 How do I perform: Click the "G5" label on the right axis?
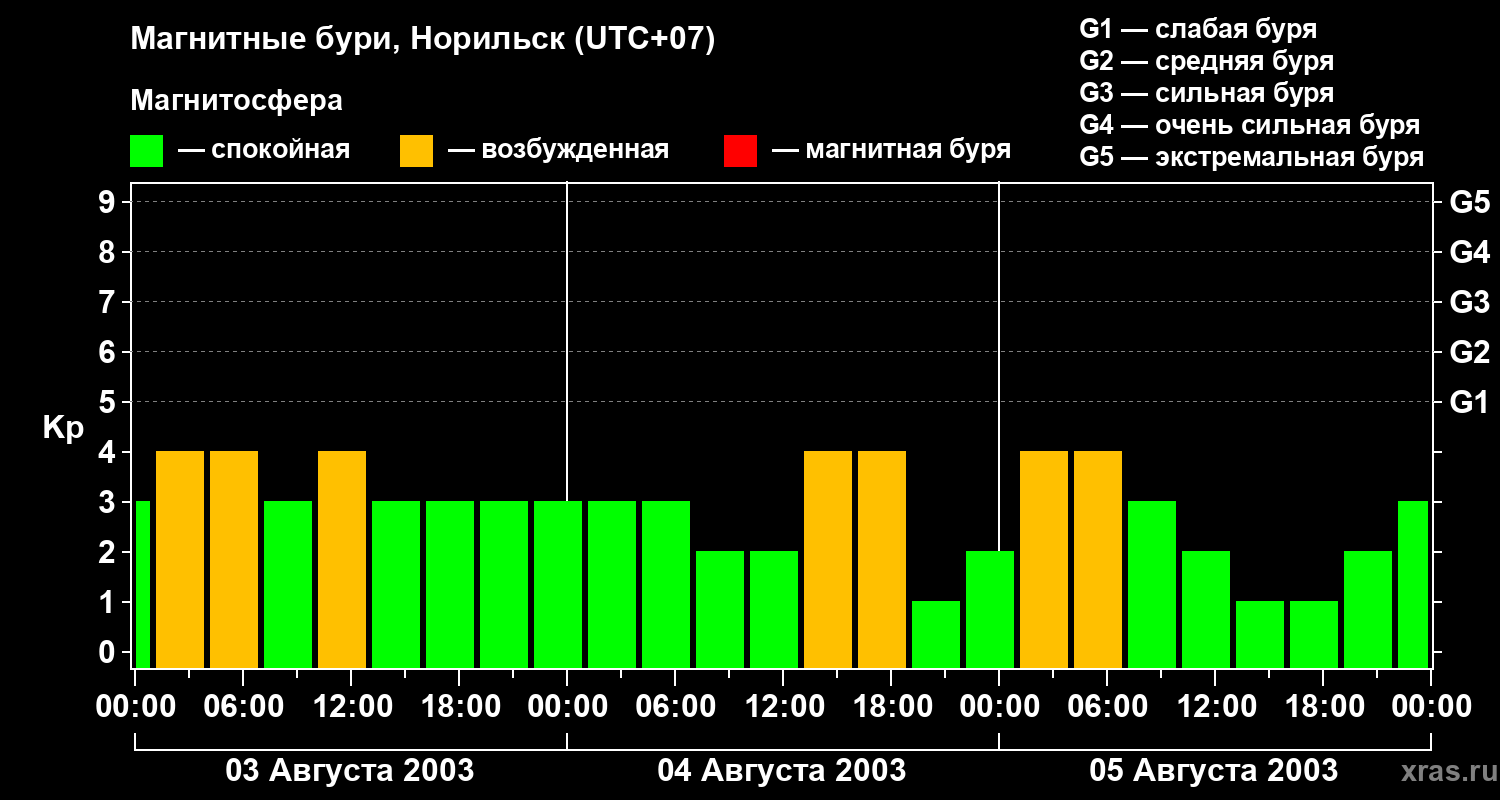1469,202
